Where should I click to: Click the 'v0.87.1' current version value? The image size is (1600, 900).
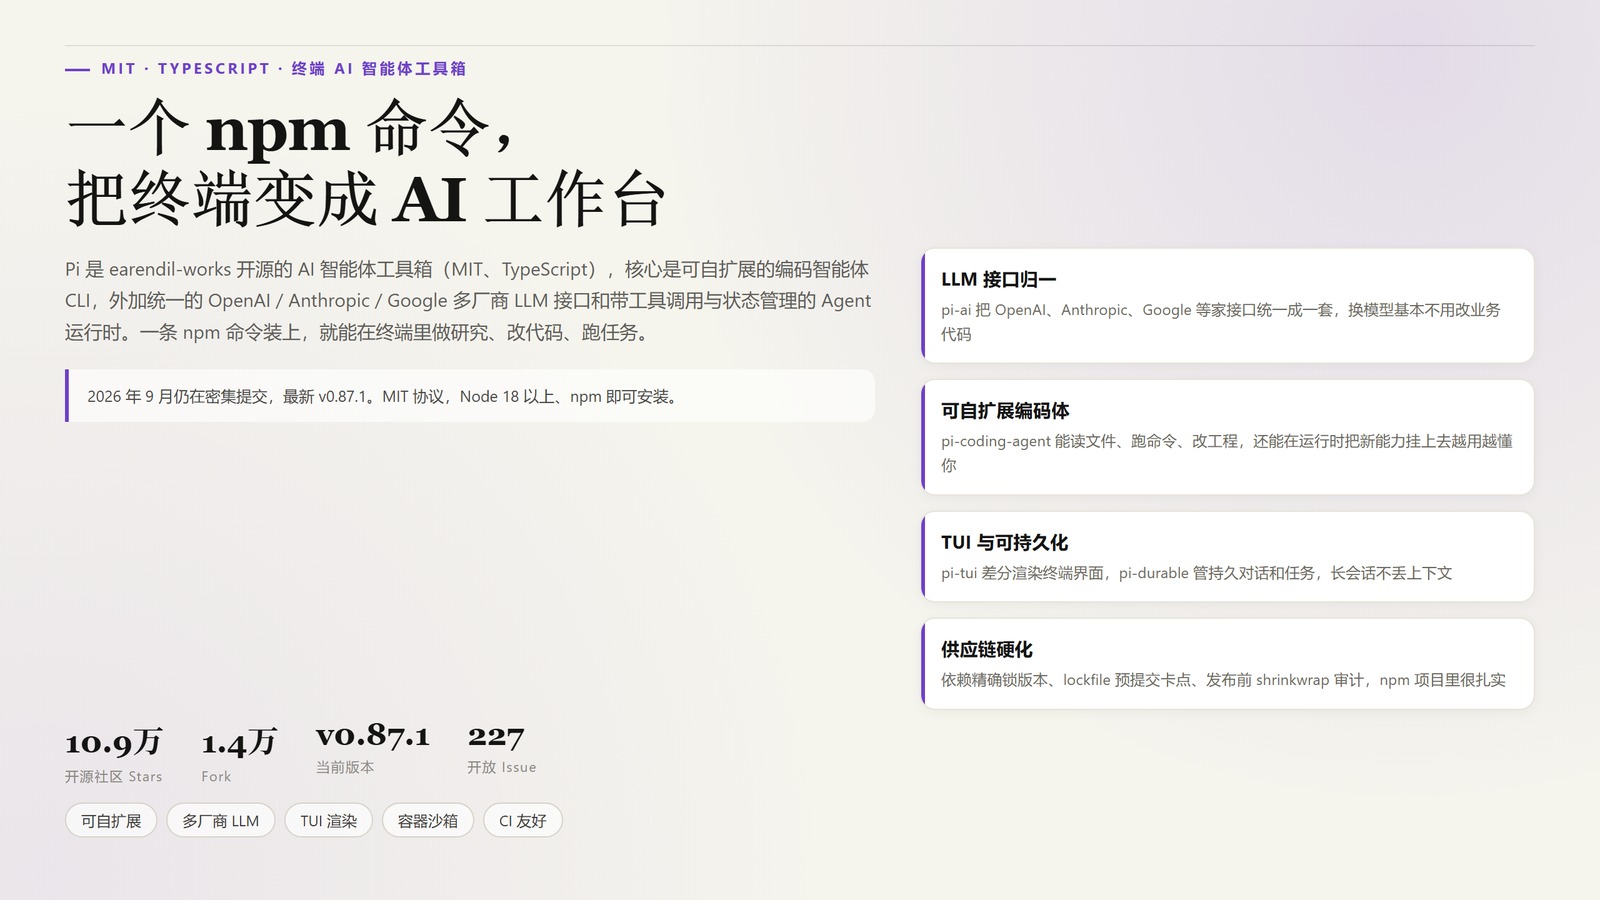pos(372,735)
